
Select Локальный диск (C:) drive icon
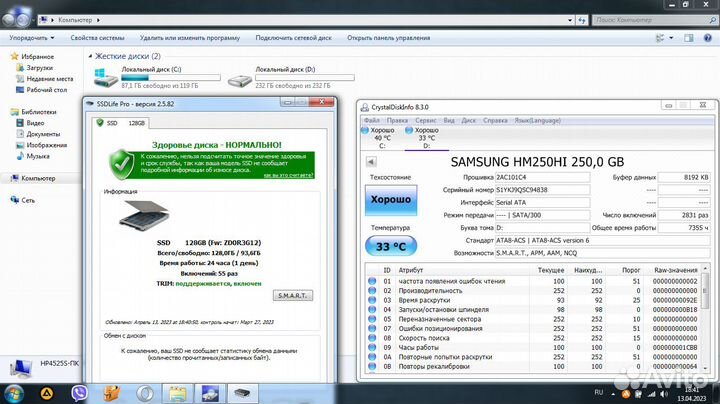coord(105,78)
